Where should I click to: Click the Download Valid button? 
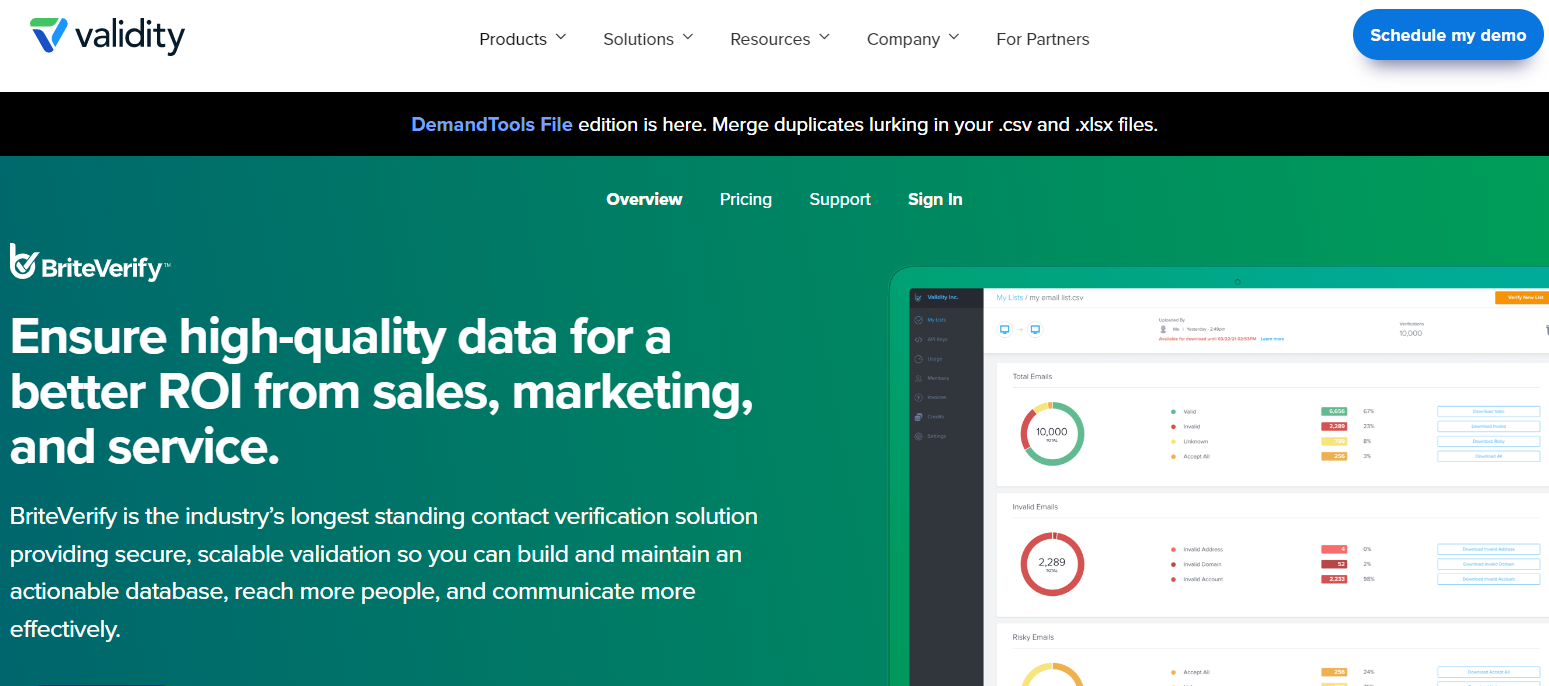click(1488, 411)
